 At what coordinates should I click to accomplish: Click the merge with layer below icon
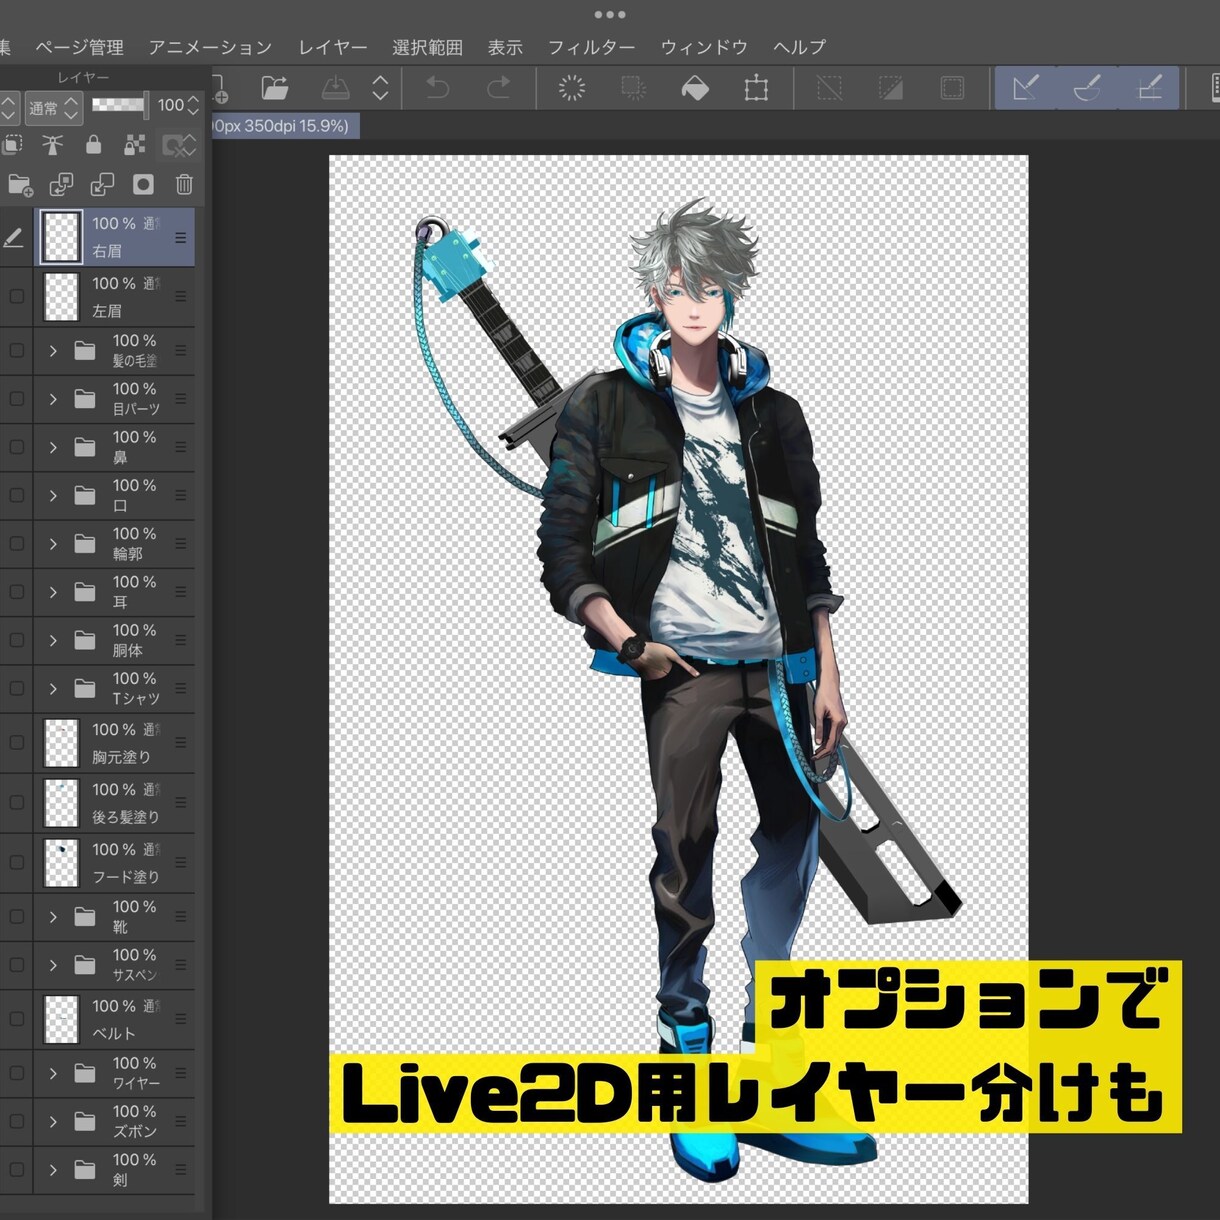[x=102, y=185]
